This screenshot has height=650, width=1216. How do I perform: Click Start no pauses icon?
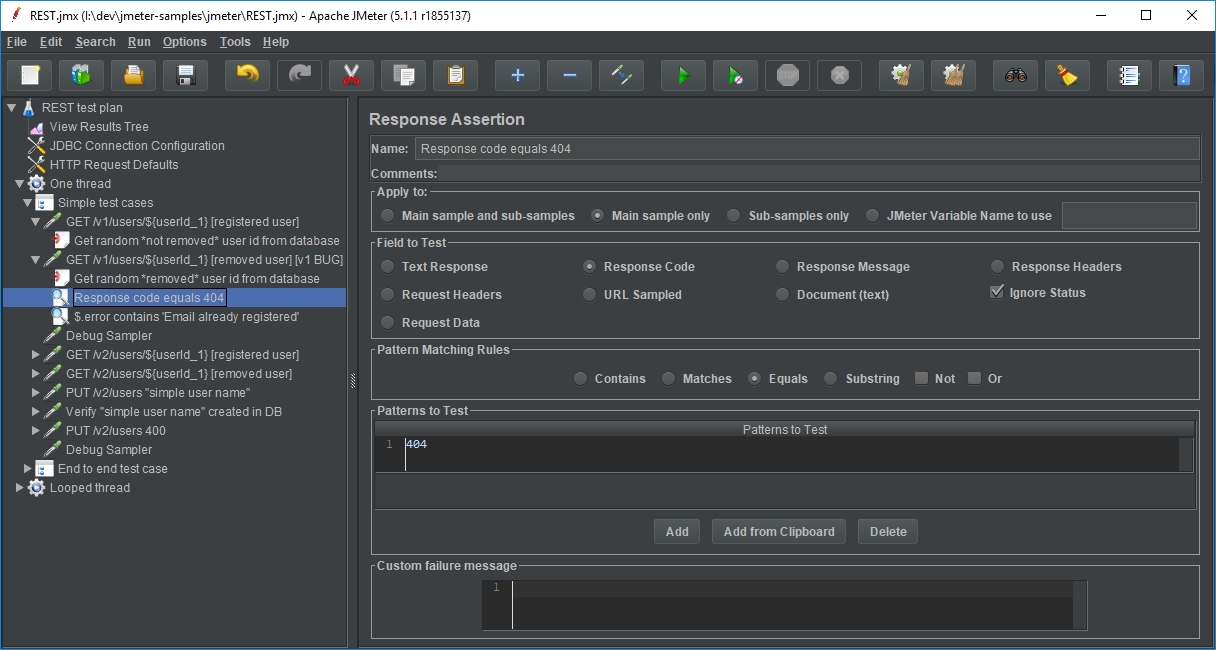(736, 75)
